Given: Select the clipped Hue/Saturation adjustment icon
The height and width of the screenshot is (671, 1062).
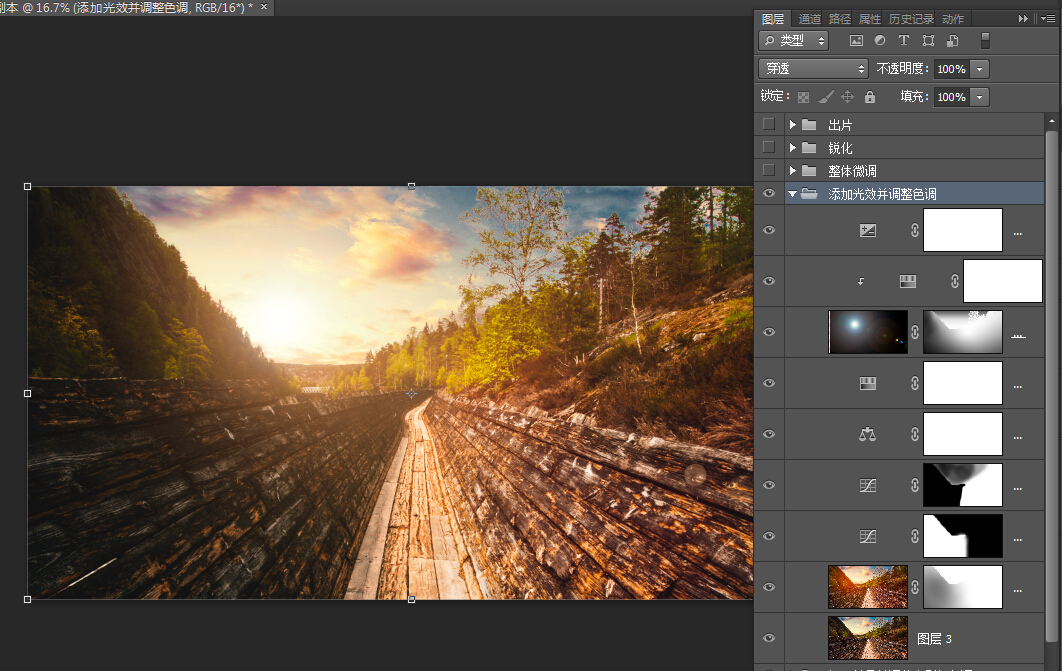Looking at the screenshot, I should click(908, 281).
